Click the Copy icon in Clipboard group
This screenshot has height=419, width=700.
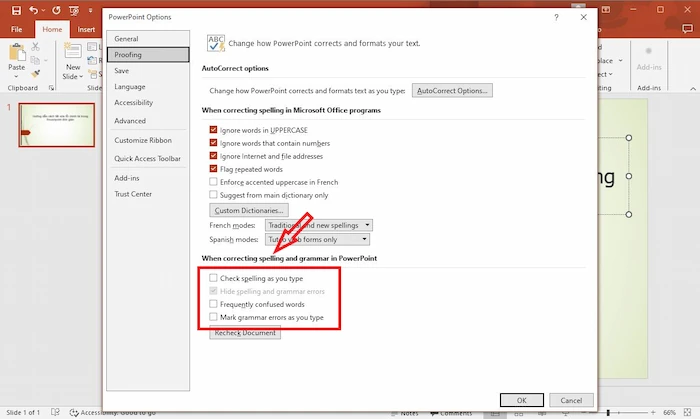pos(35,60)
